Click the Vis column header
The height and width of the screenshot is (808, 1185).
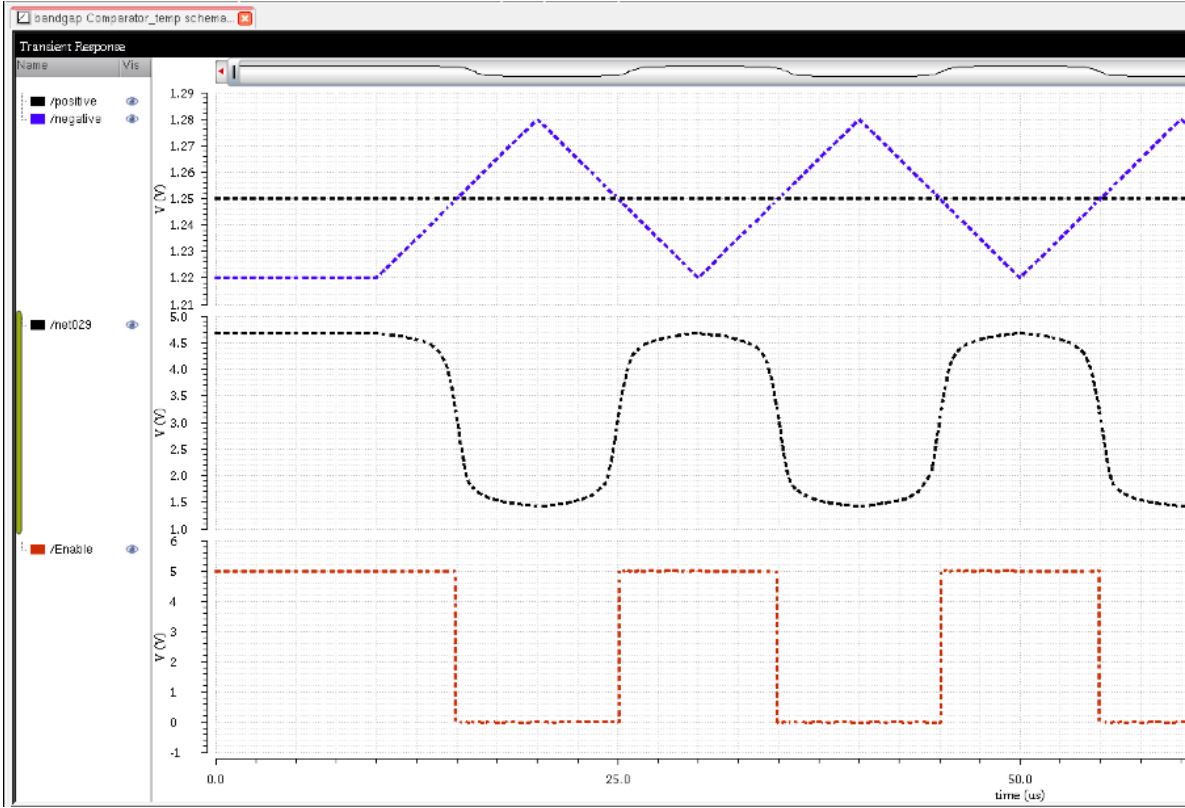129,66
